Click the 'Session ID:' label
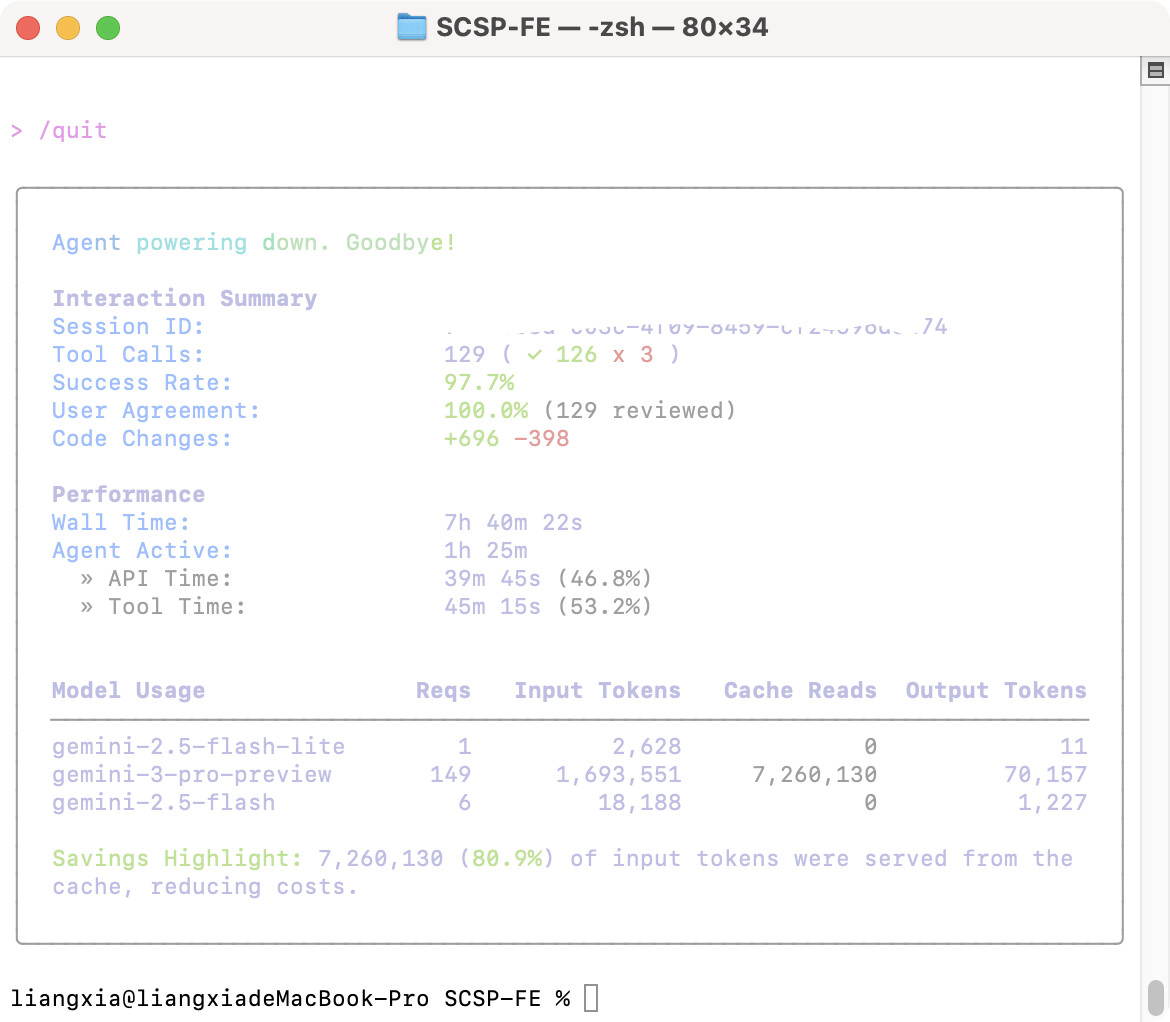Viewport: 1170px width, 1022px height. (128, 327)
